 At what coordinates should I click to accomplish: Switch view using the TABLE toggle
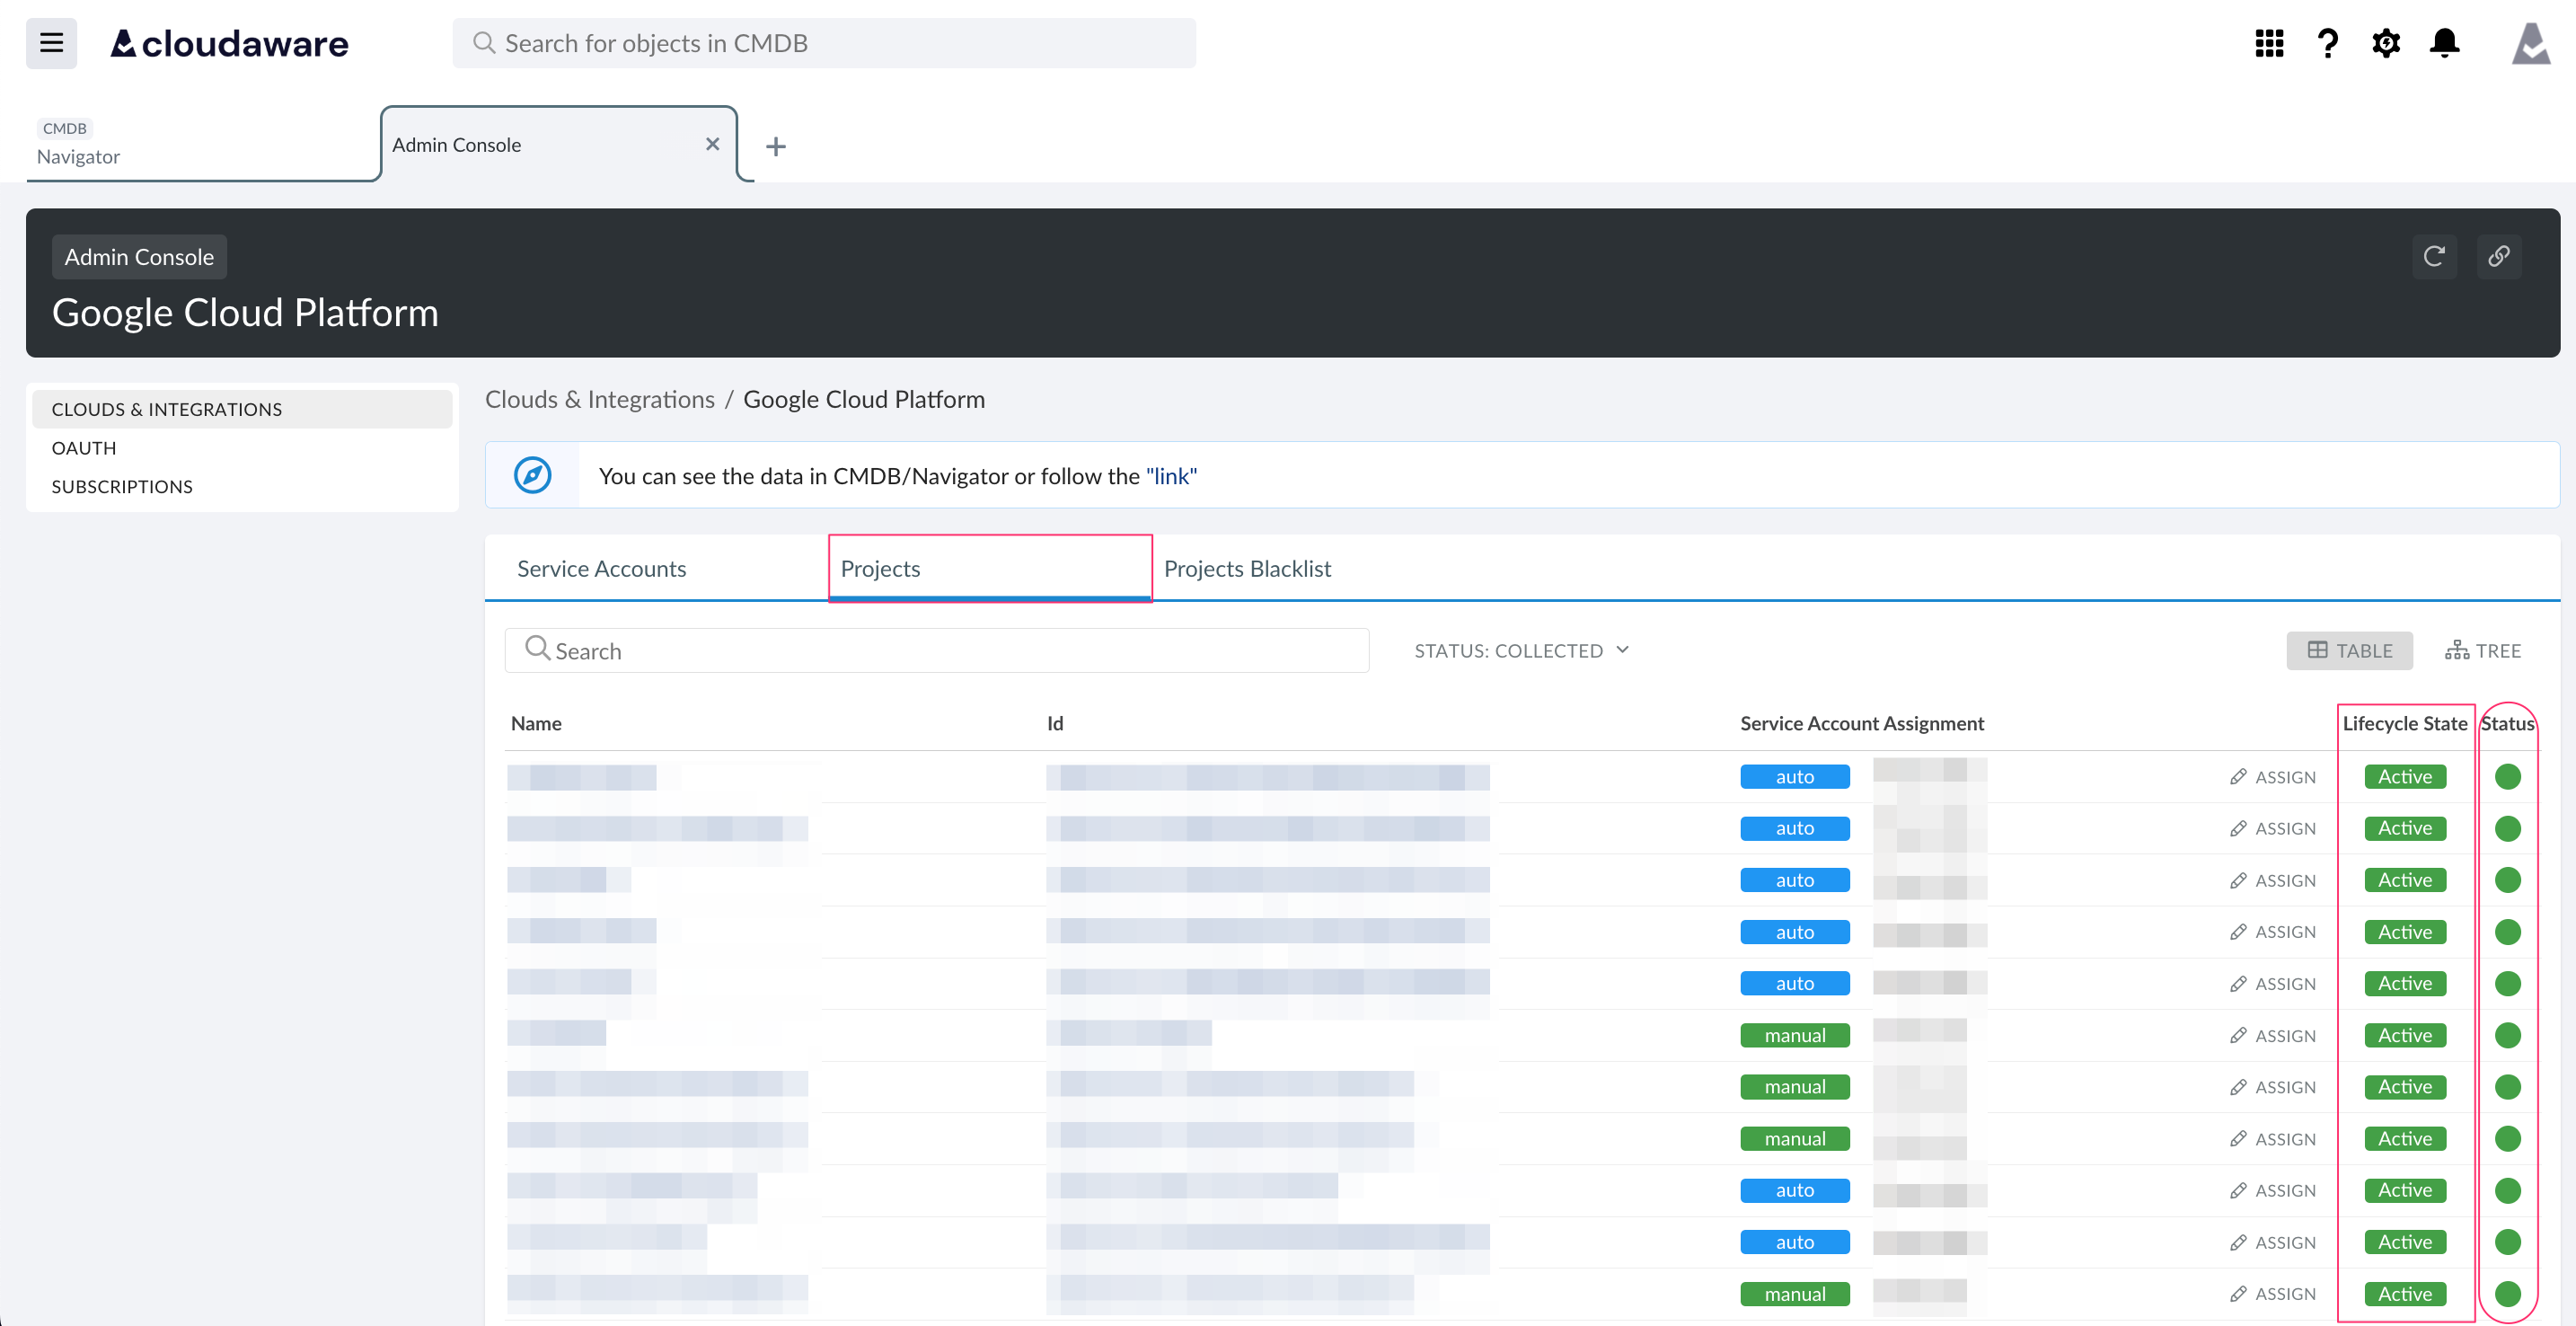(2349, 650)
